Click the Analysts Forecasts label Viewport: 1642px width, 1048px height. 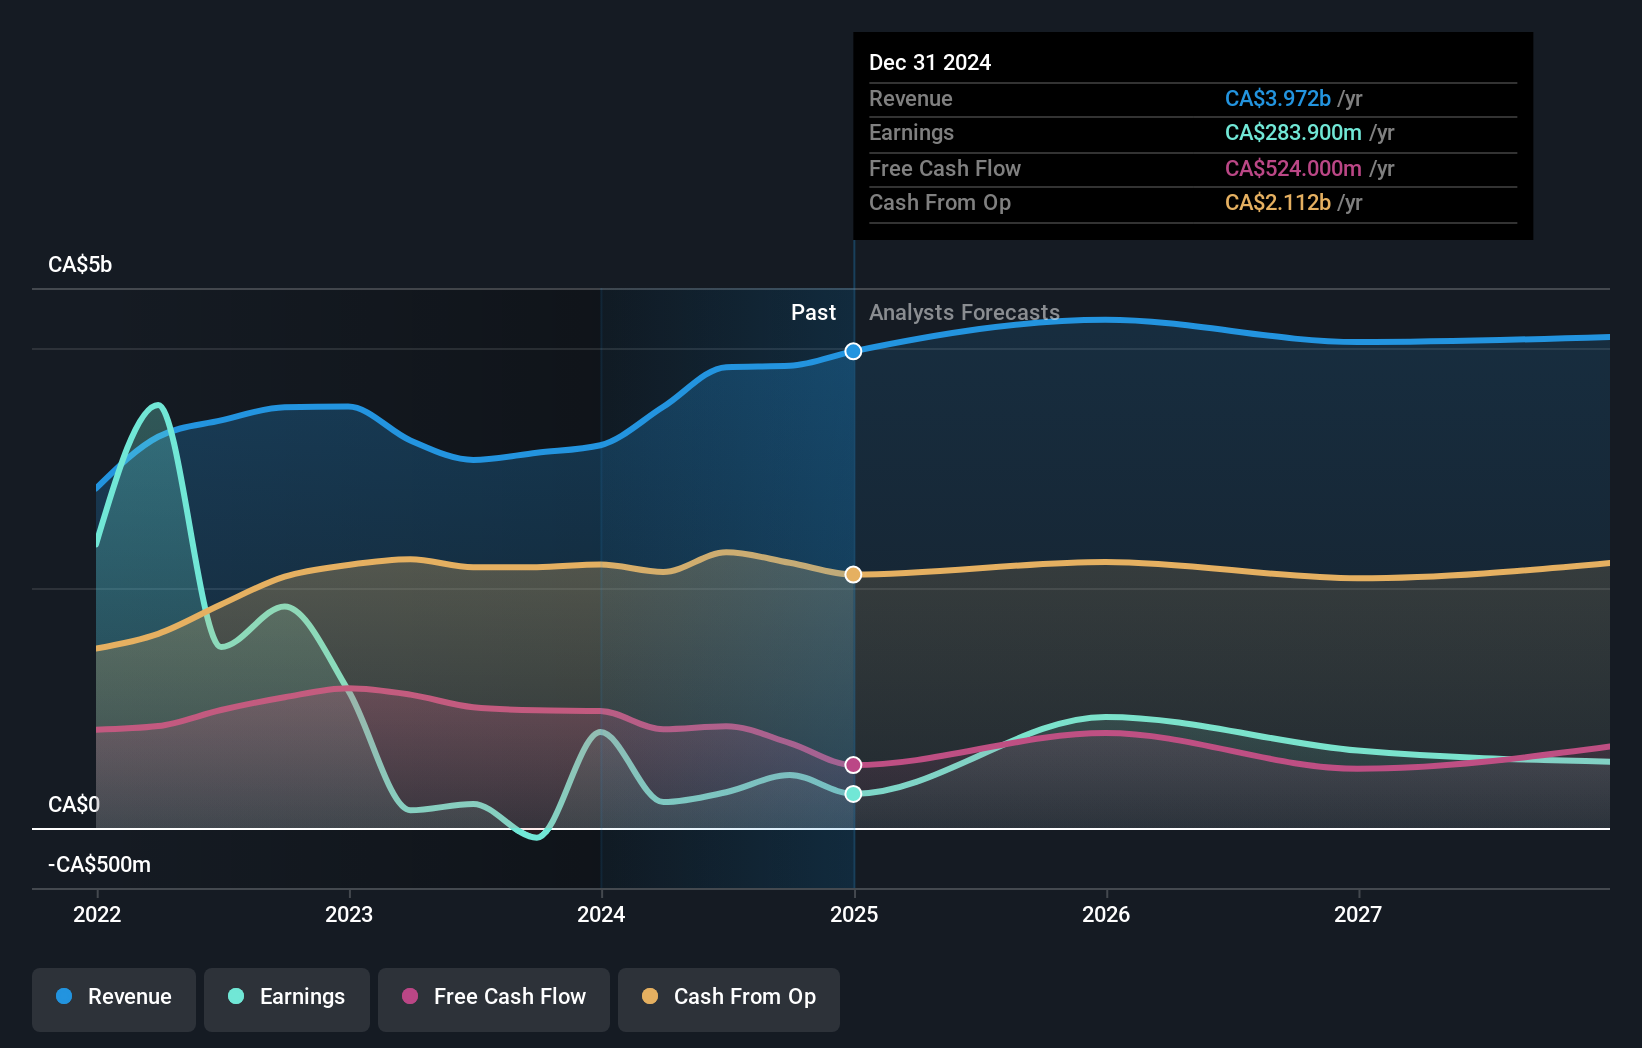click(x=964, y=313)
